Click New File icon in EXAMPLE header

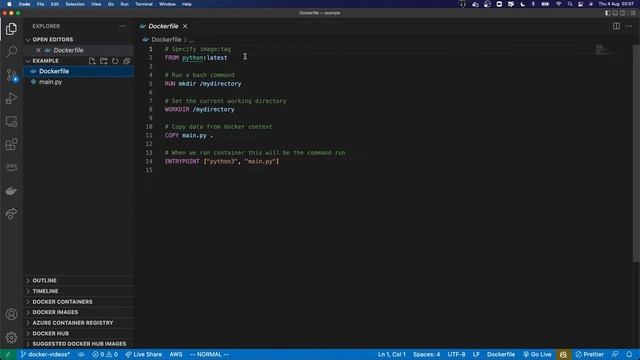point(92,61)
